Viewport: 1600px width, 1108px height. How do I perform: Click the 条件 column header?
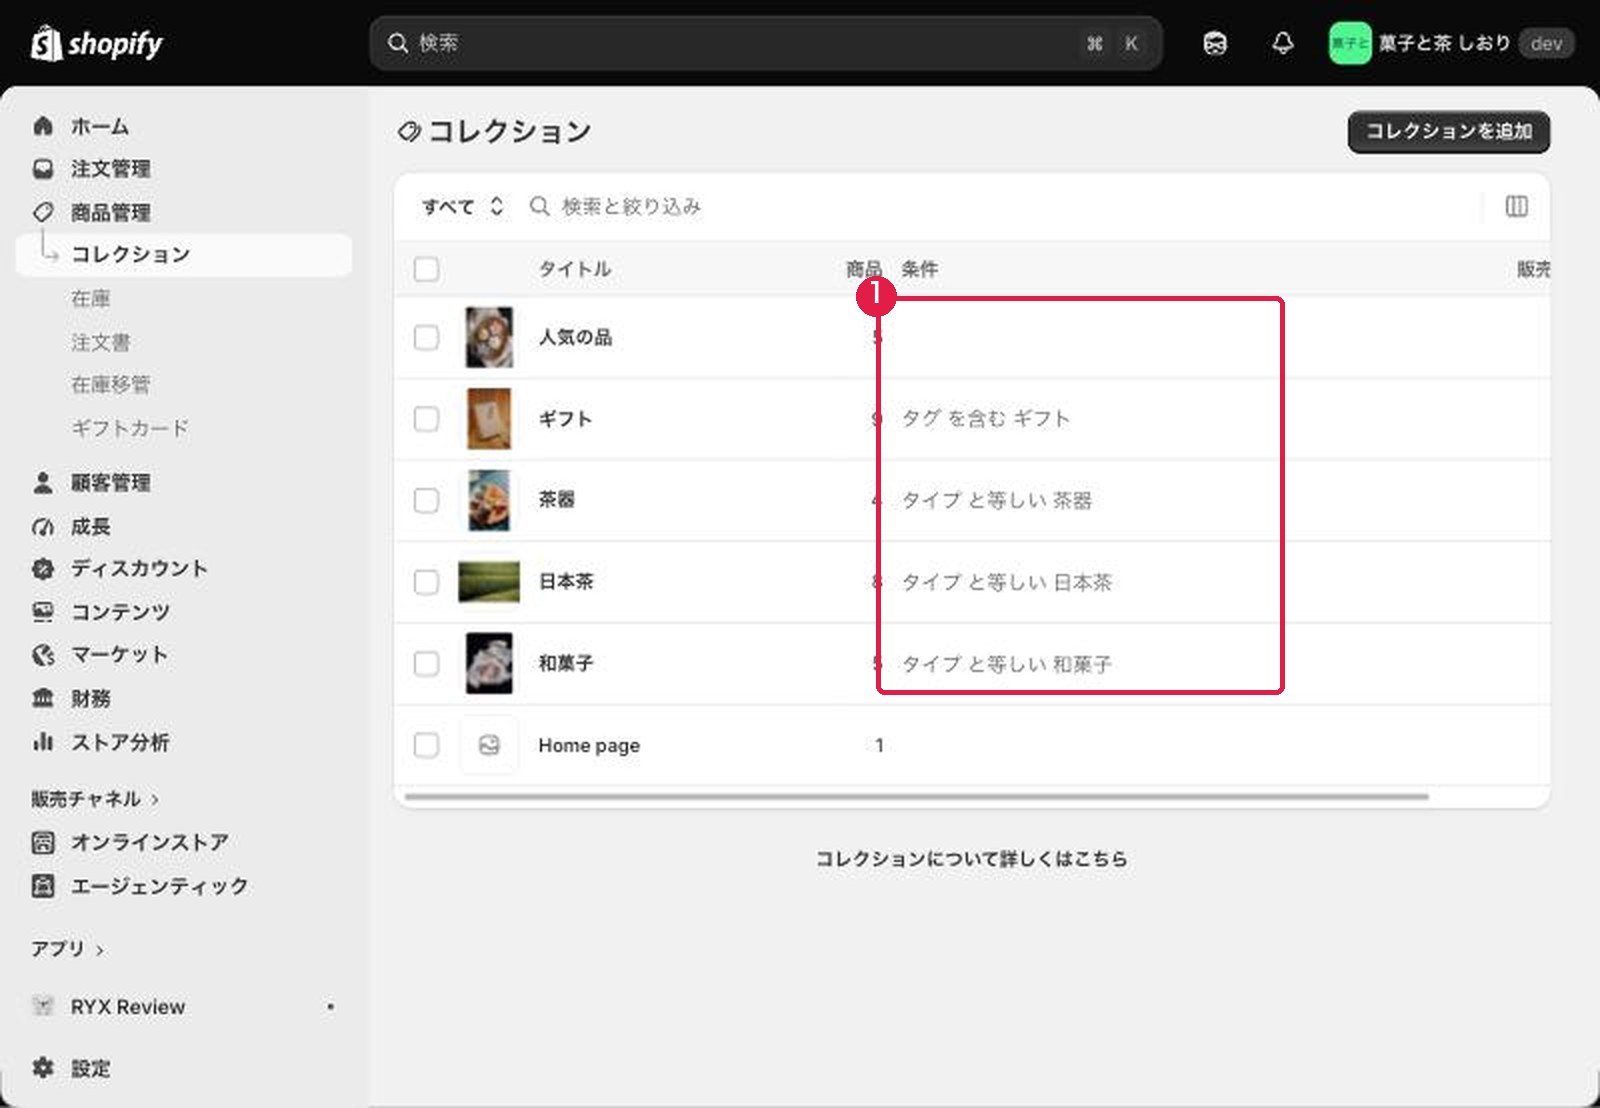pos(920,269)
